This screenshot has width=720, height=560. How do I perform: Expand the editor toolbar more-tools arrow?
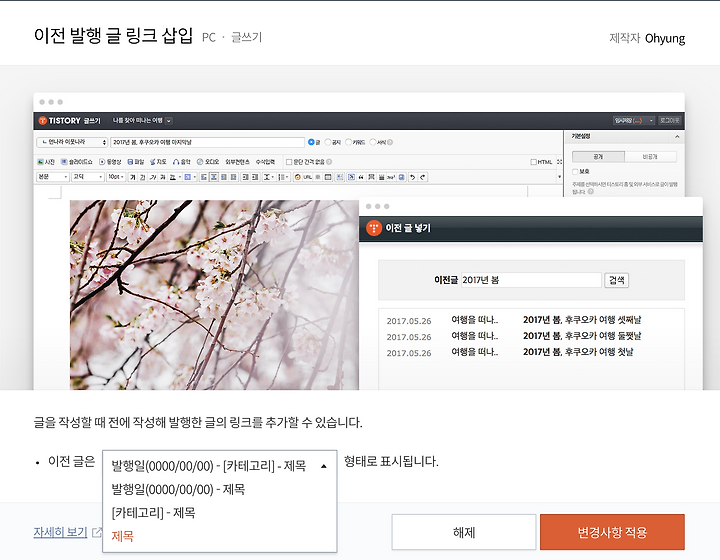pos(559,177)
